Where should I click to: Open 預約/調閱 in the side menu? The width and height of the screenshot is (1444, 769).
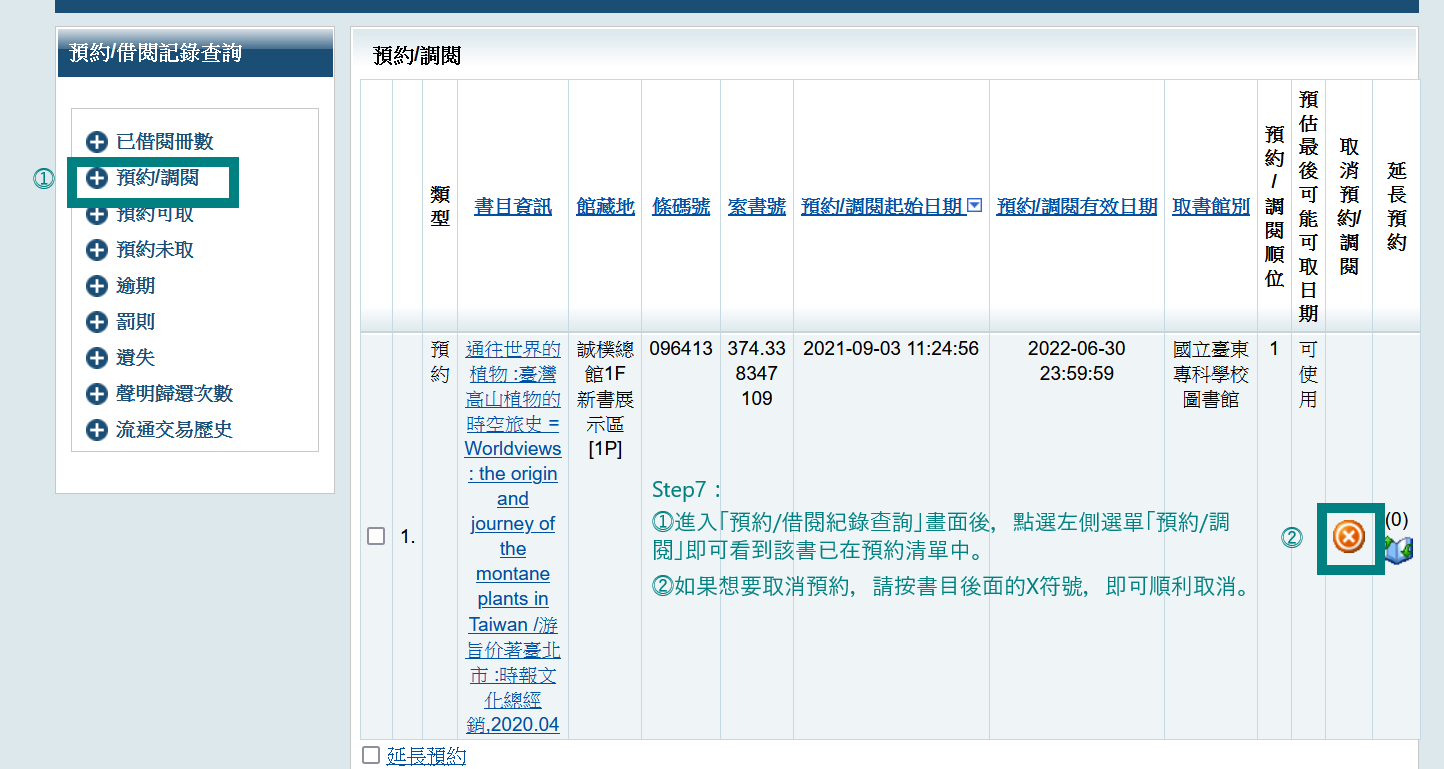[x=157, y=178]
